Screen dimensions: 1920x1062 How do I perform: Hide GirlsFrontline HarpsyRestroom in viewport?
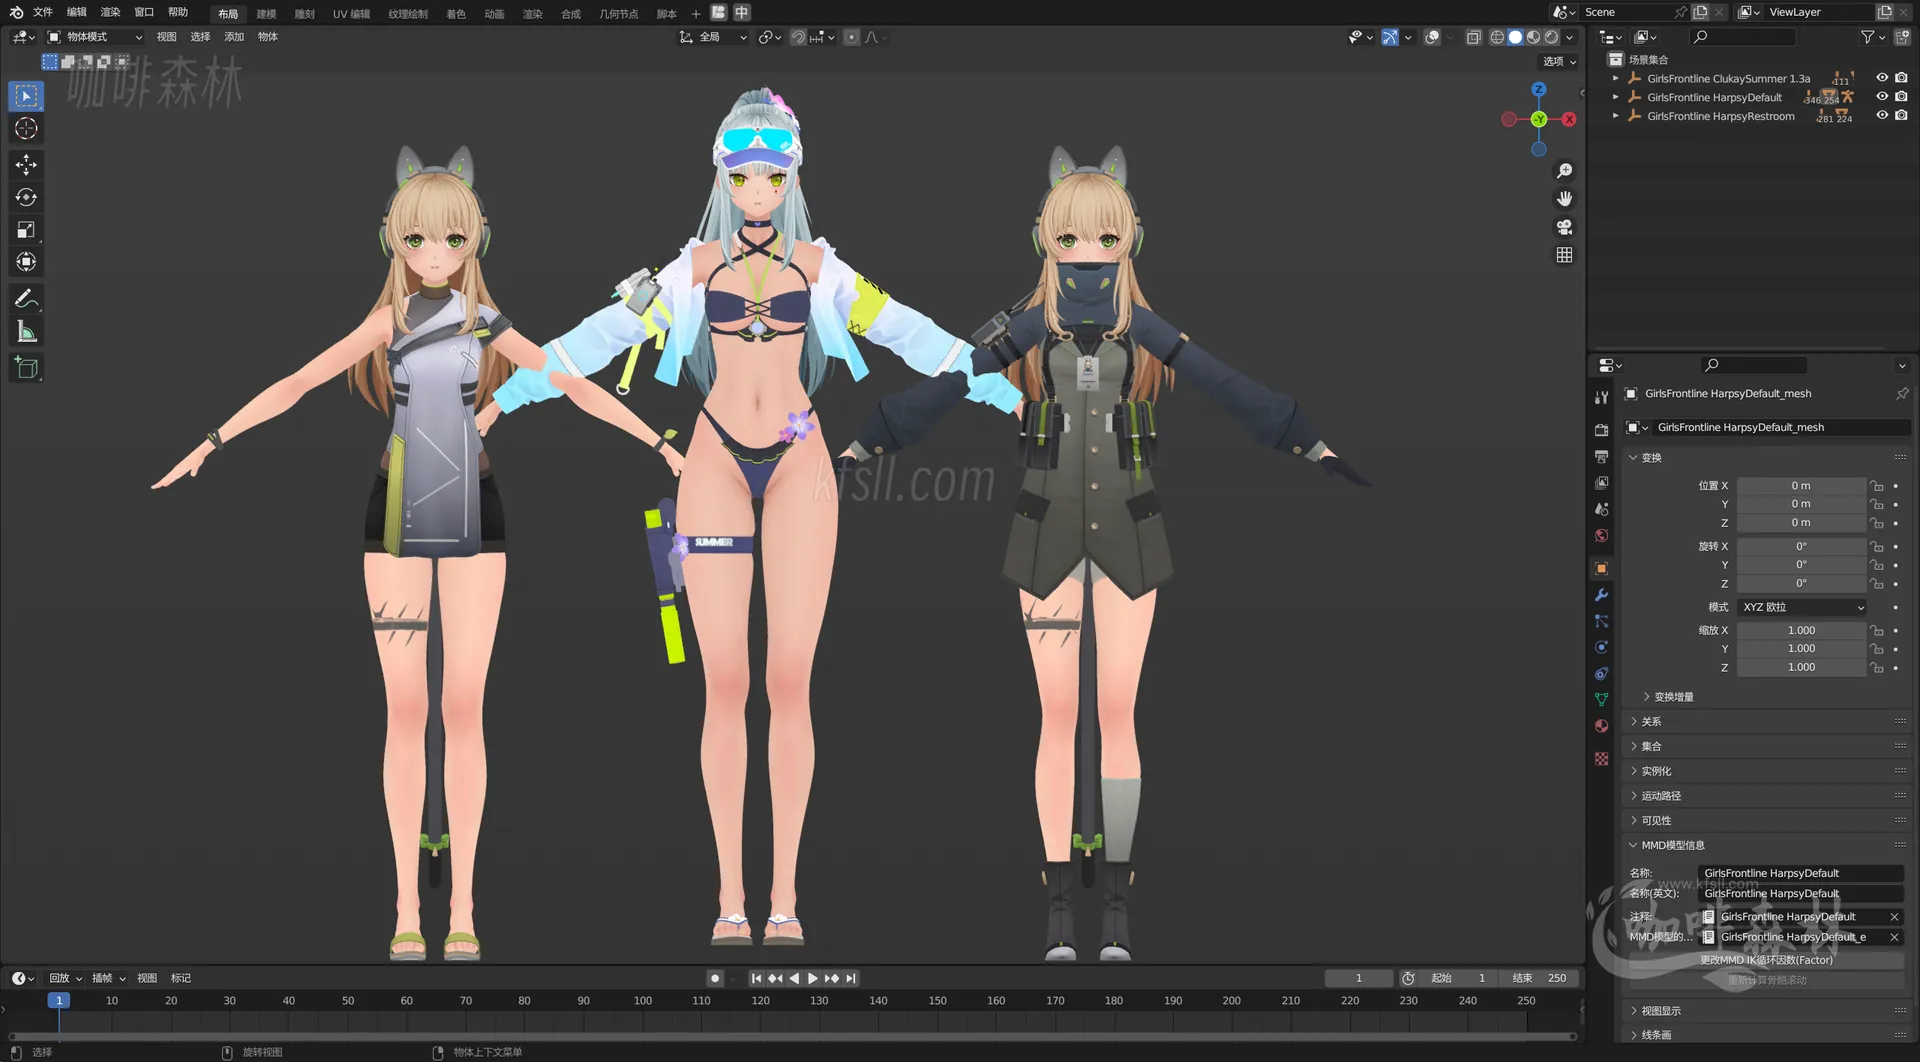point(1883,115)
